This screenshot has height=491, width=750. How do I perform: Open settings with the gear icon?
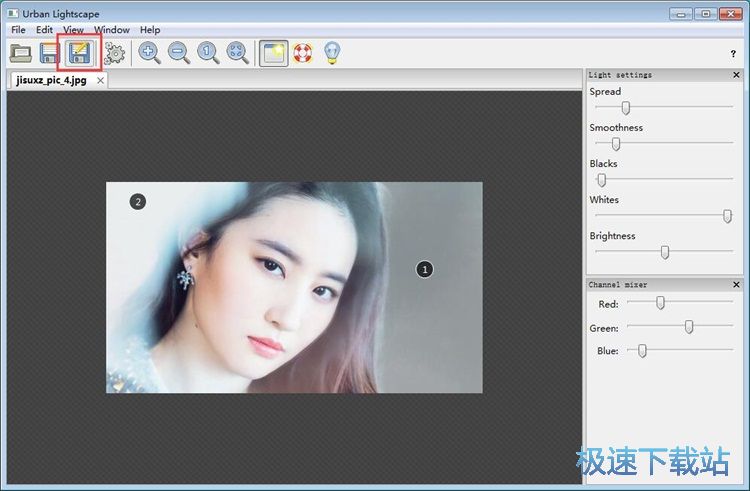tap(114, 53)
